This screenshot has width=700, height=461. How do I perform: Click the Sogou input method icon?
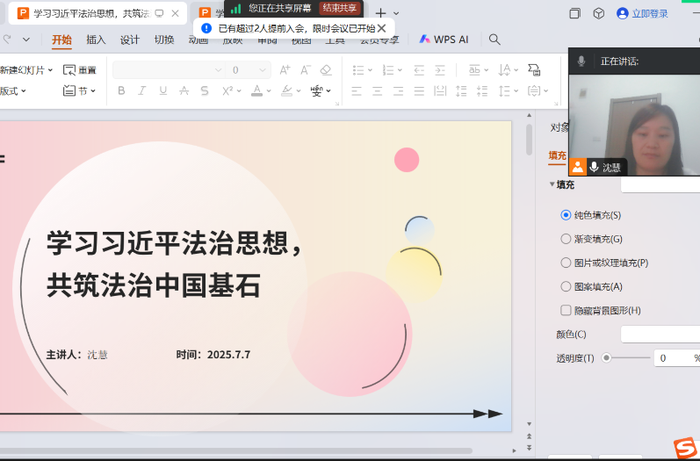coord(683,446)
